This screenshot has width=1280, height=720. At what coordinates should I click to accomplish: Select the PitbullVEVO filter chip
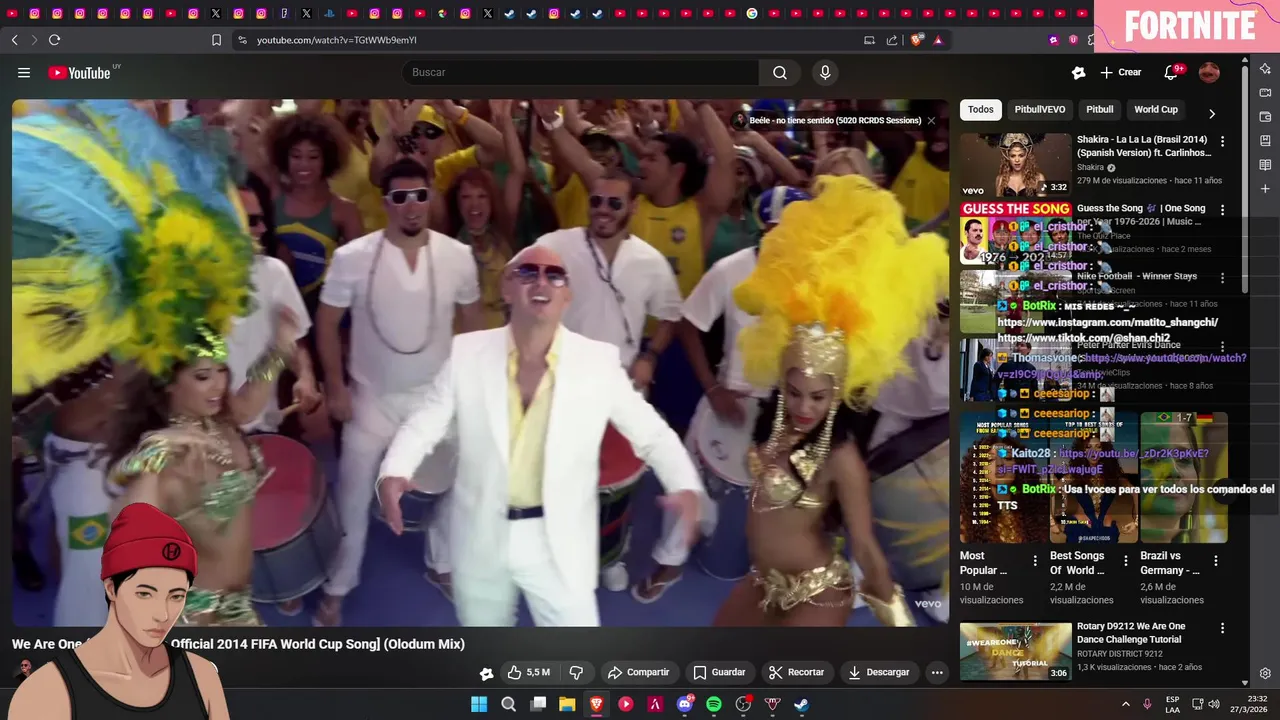1040,109
